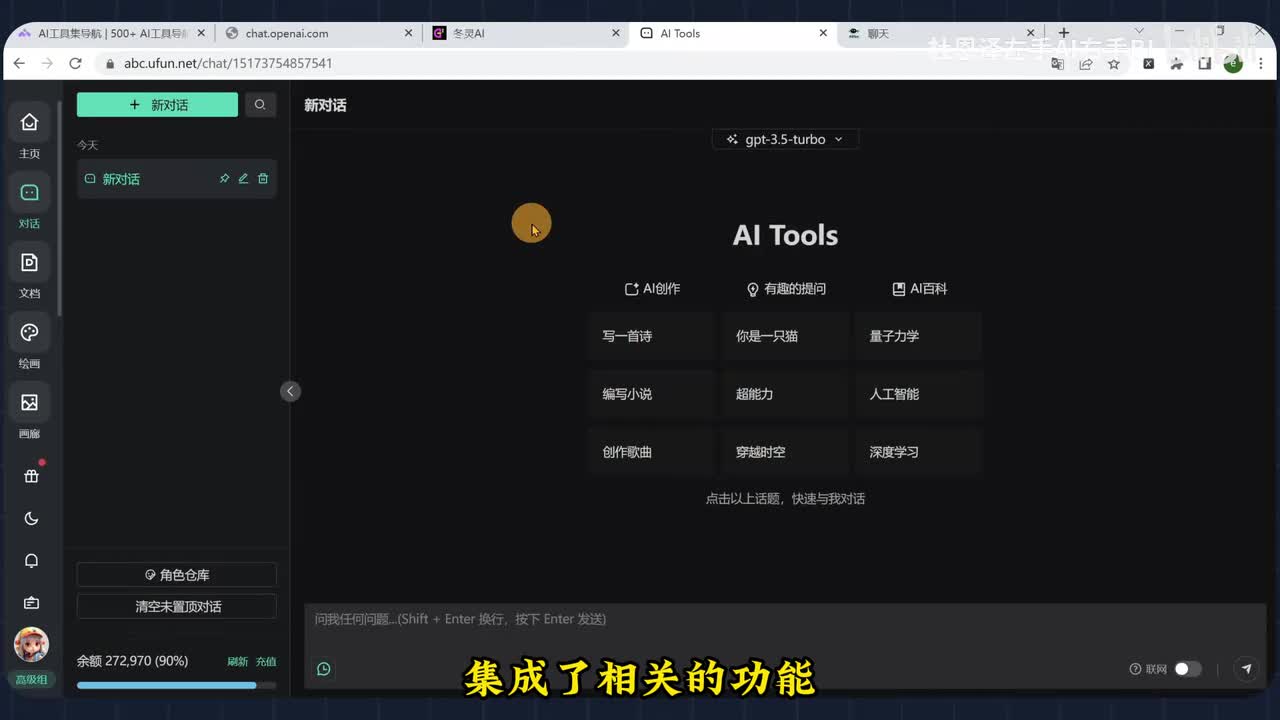Click the gift box icon in sidebar

(31, 477)
